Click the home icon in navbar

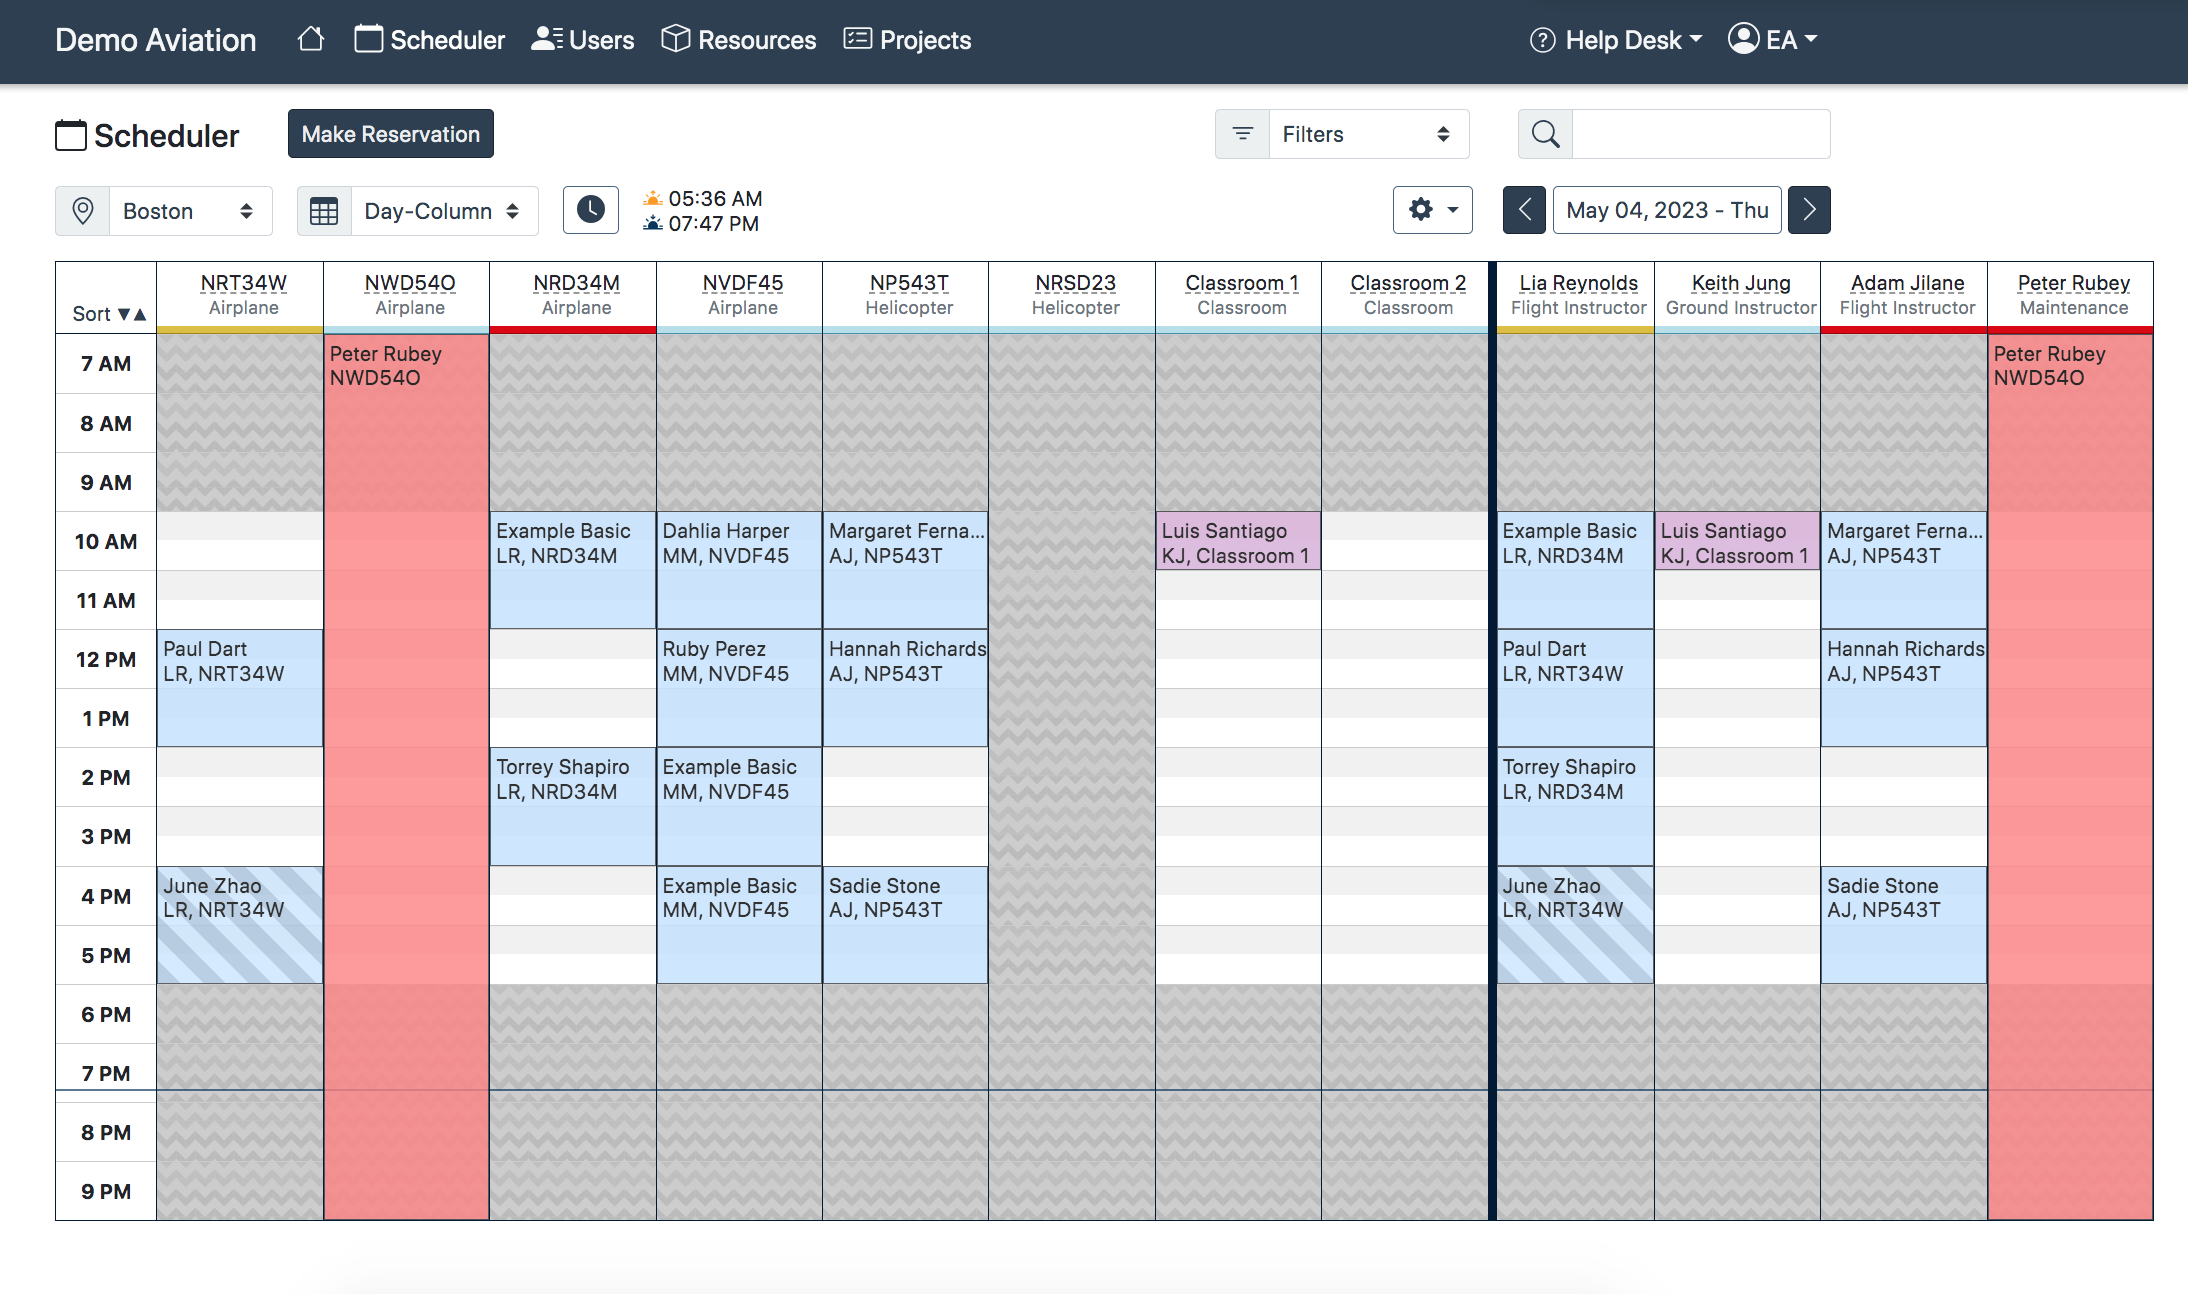(x=311, y=40)
